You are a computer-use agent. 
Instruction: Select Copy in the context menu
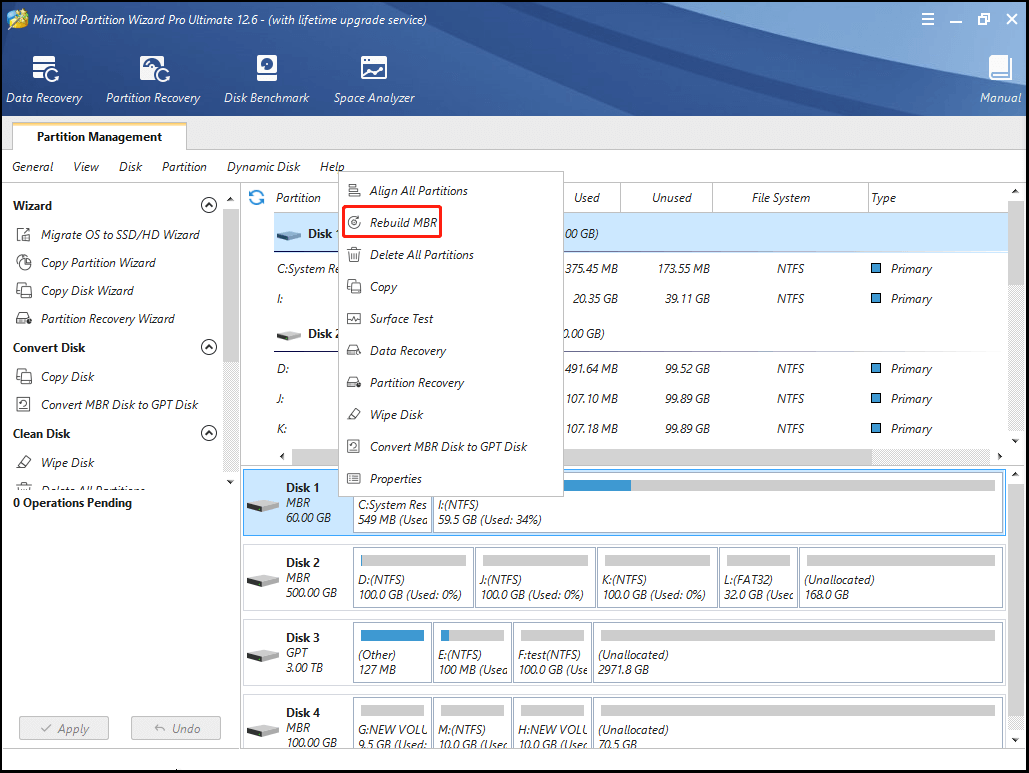tap(451, 287)
